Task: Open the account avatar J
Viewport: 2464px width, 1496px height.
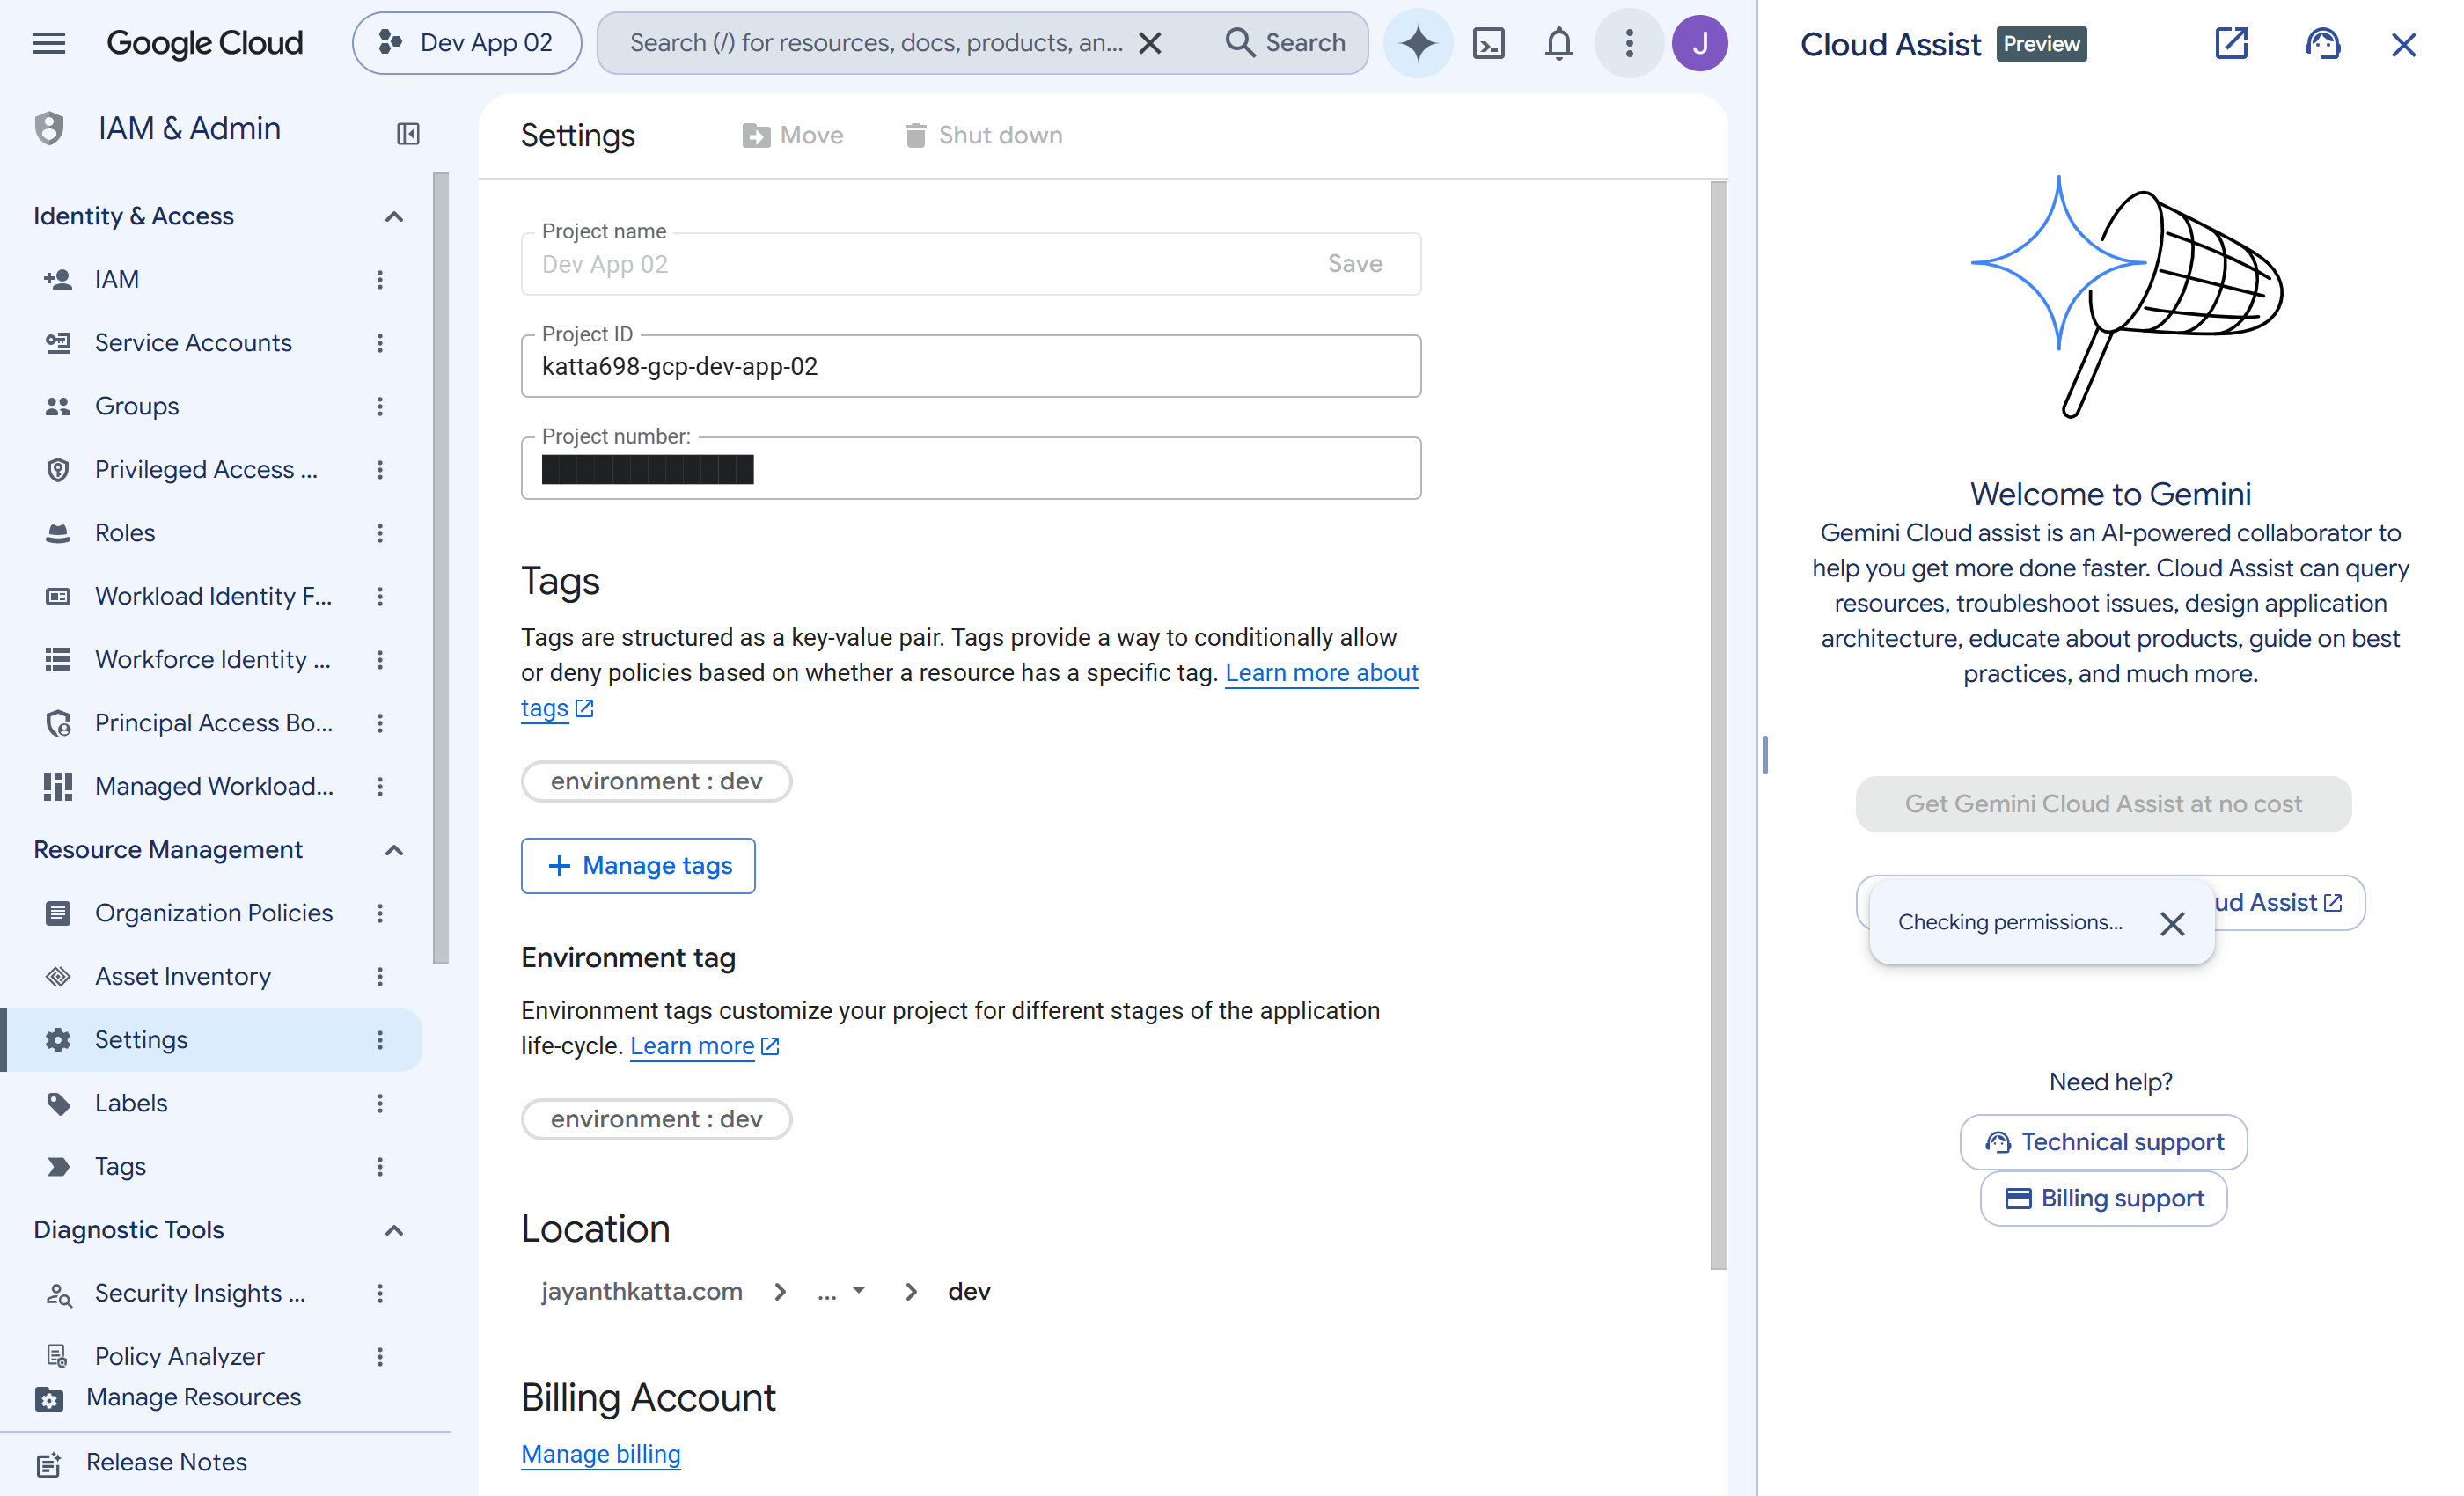Action: click(1699, 43)
